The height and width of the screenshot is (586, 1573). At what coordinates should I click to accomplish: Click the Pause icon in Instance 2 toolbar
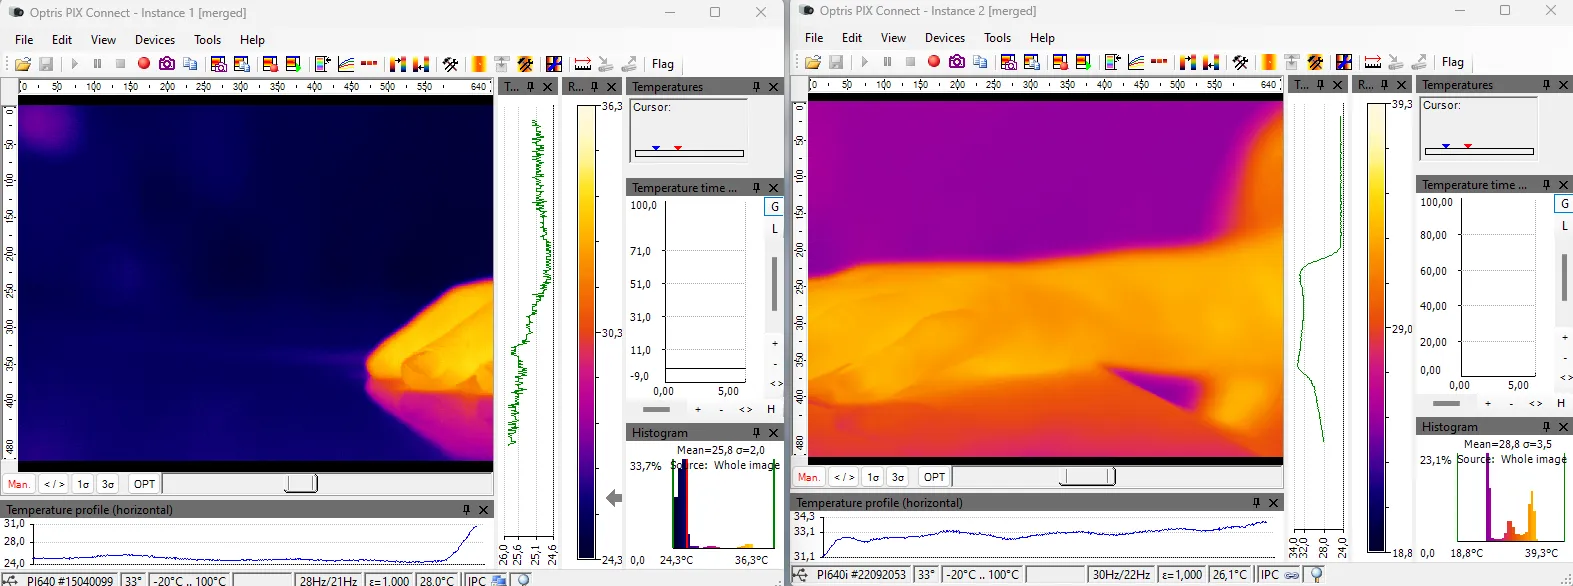[x=887, y=62]
